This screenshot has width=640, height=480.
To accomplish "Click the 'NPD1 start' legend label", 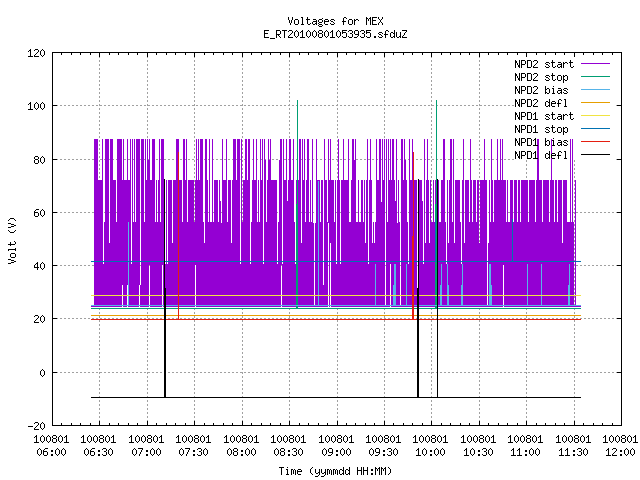I will 544,116.
